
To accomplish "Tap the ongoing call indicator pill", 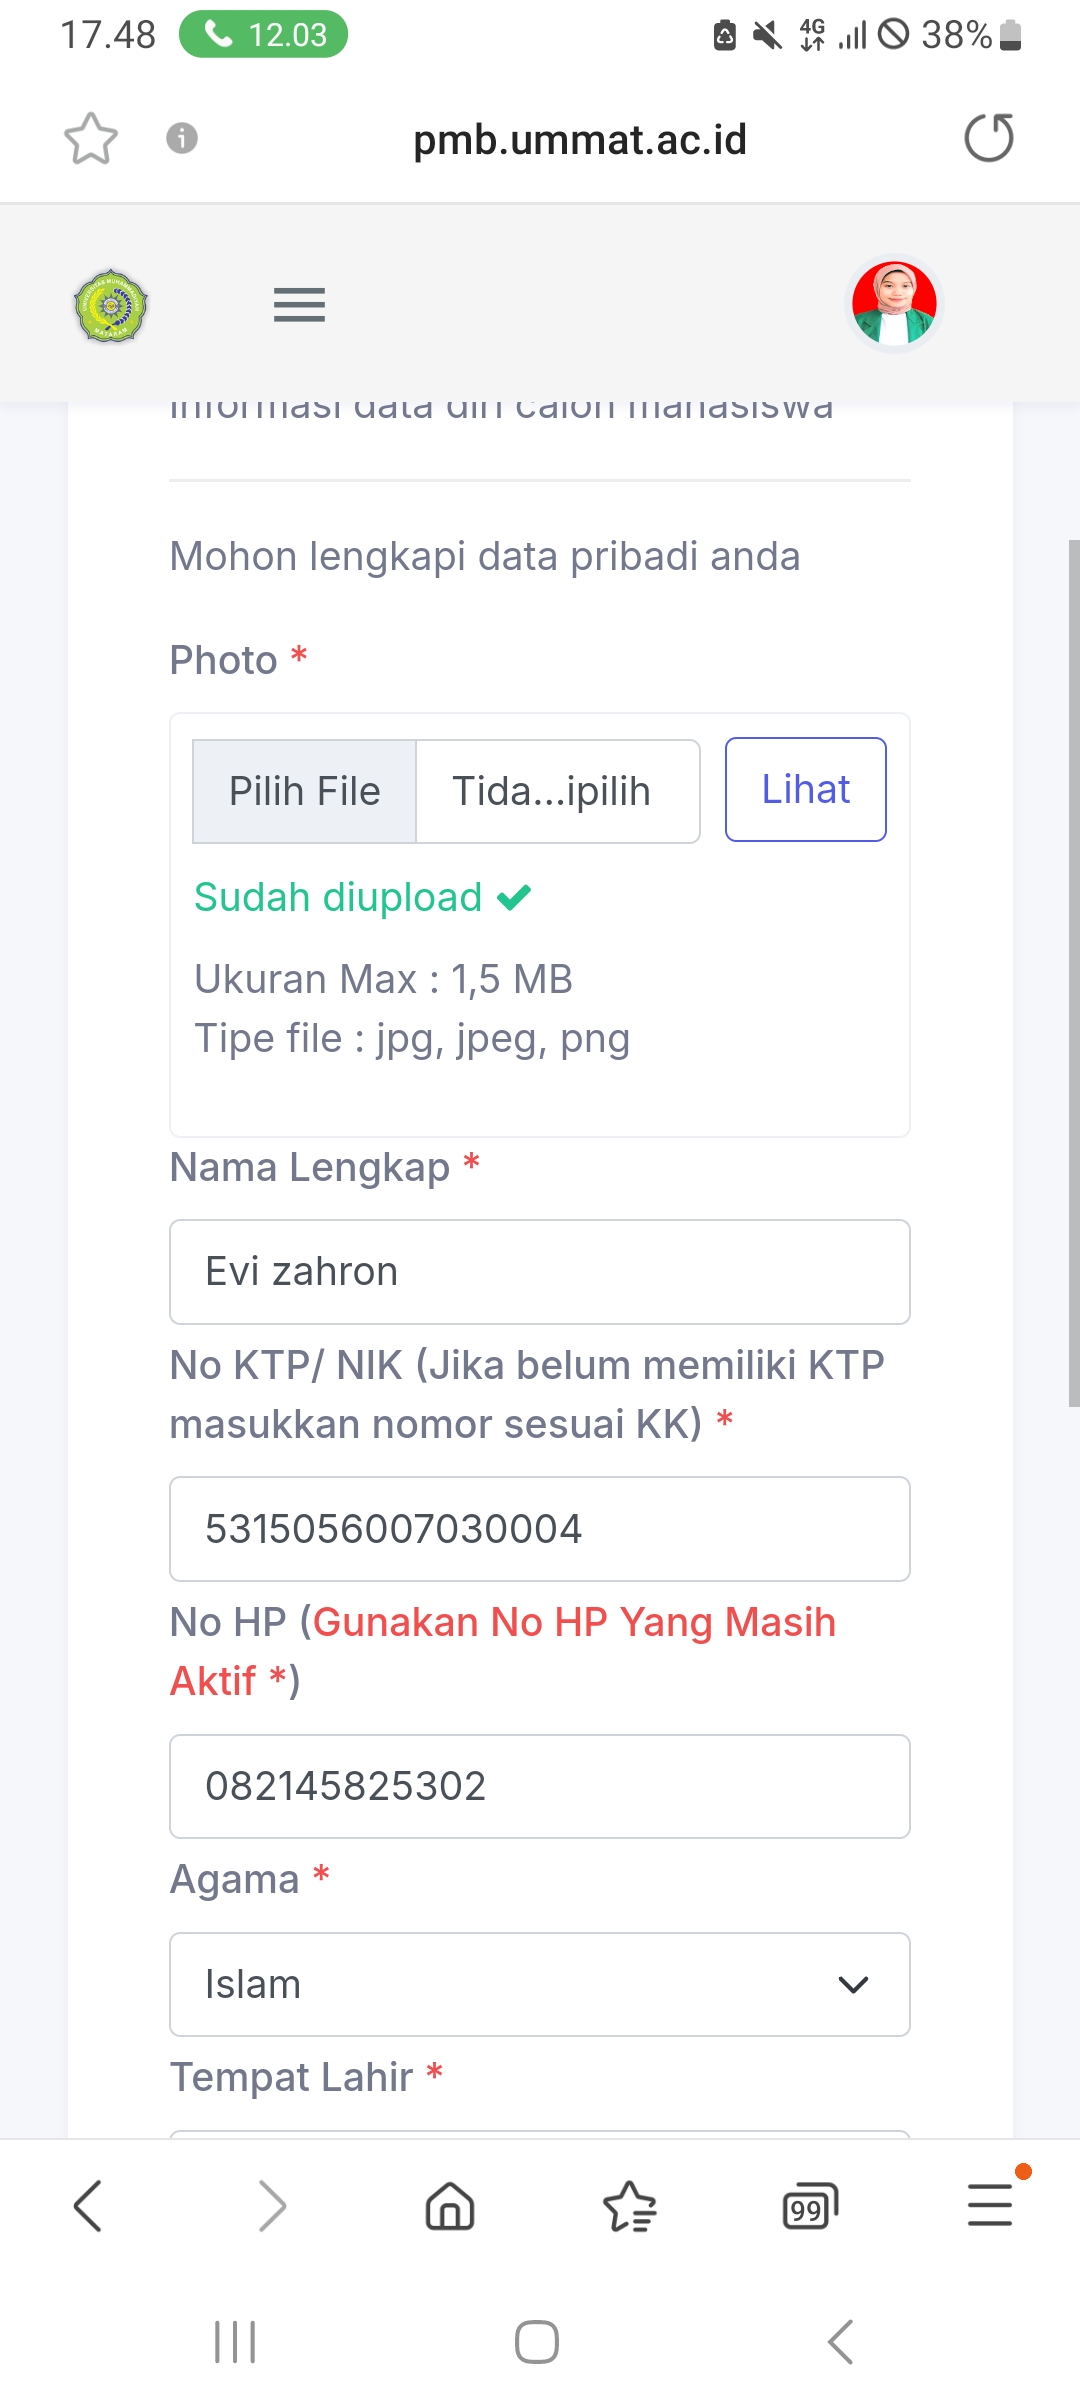I will click(264, 35).
